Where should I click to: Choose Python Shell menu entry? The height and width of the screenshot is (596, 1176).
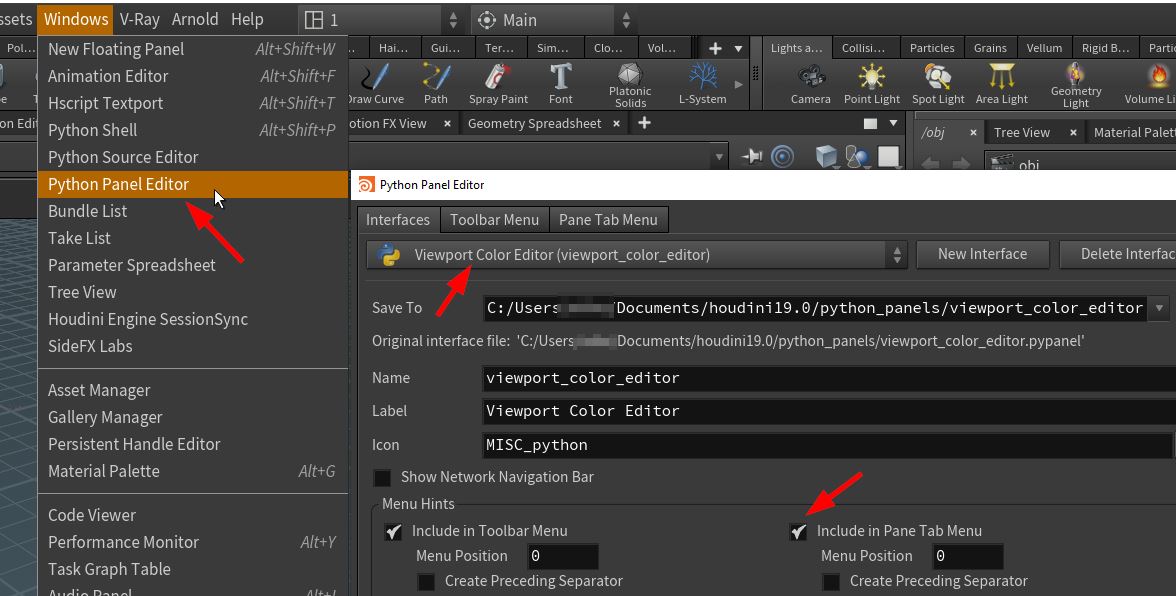tap(193, 130)
